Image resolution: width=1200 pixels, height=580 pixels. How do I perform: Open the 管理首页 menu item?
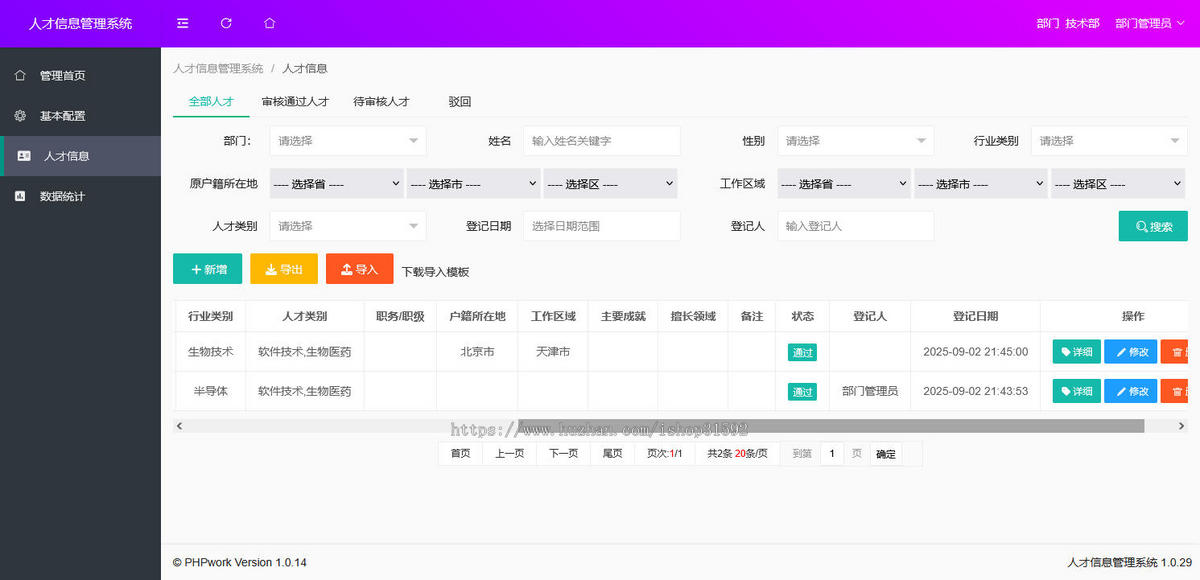pyautogui.click(x=80, y=76)
